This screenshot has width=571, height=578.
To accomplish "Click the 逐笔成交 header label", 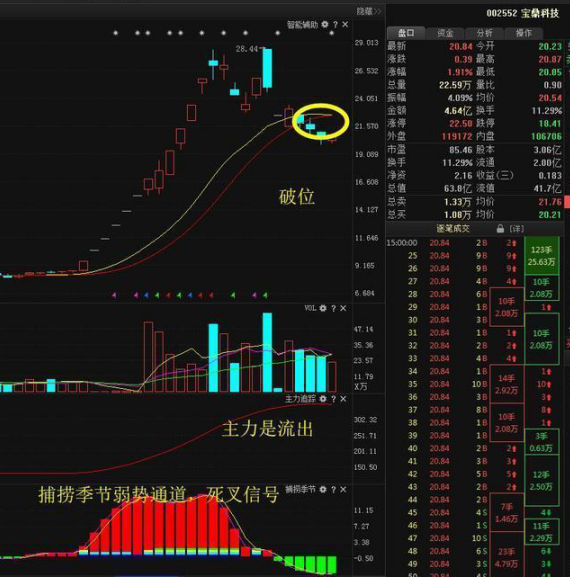I will (x=453, y=229).
